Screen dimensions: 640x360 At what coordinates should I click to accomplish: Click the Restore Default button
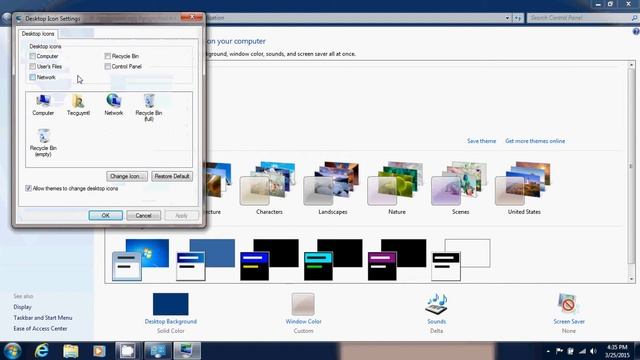pos(172,176)
